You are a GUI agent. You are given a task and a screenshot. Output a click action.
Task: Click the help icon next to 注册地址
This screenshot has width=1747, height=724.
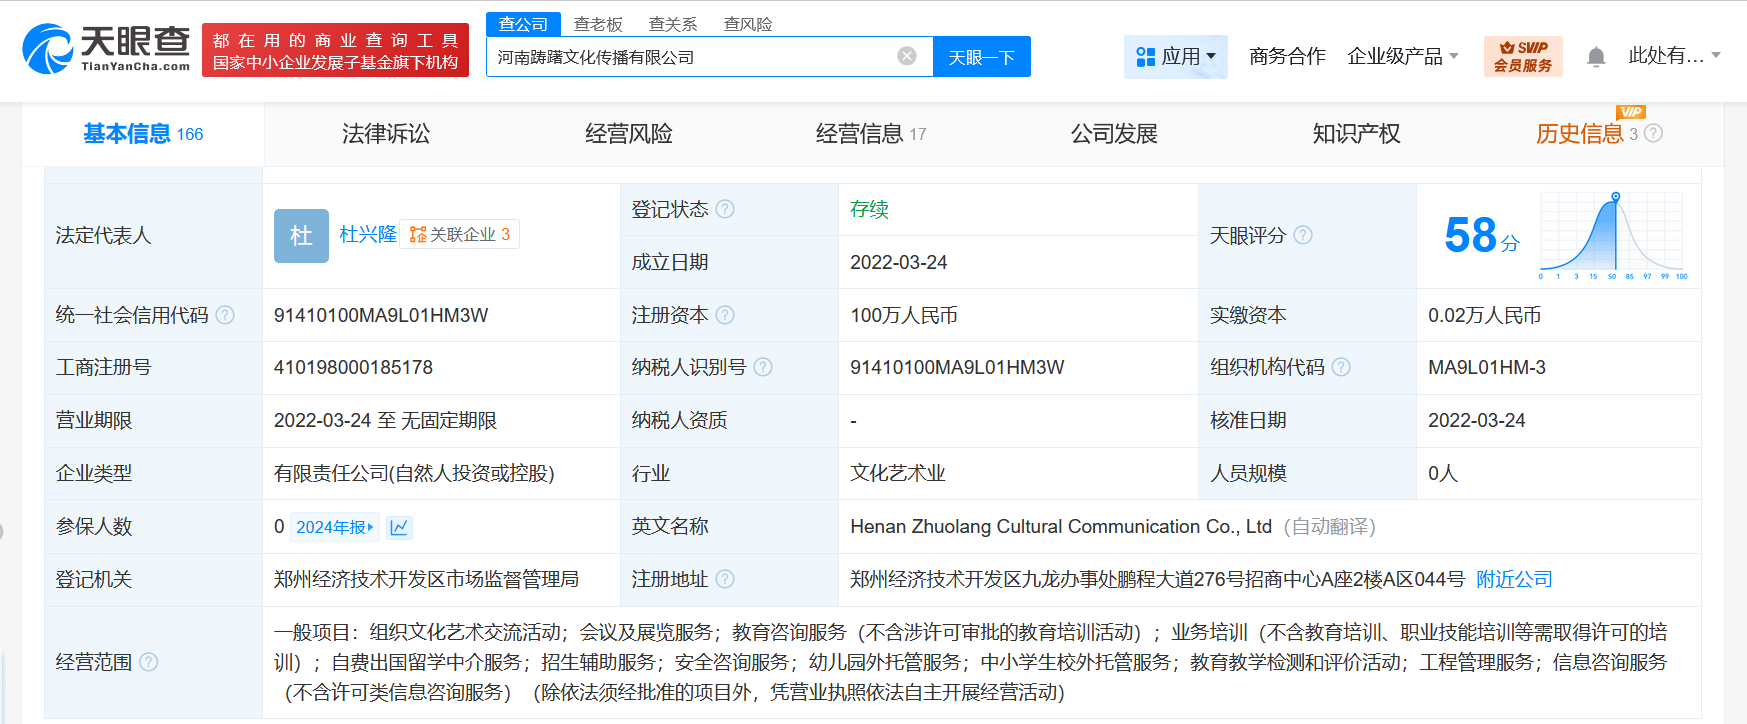725,579
